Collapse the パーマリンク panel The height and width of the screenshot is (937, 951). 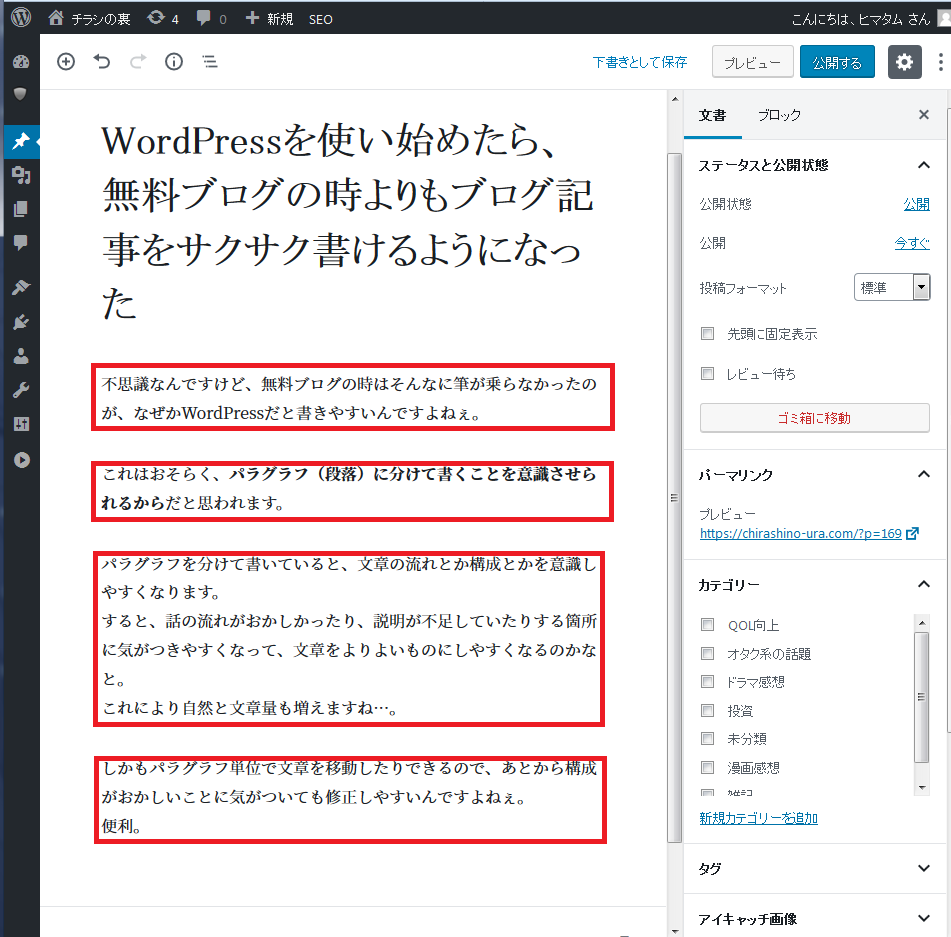coord(815,474)
